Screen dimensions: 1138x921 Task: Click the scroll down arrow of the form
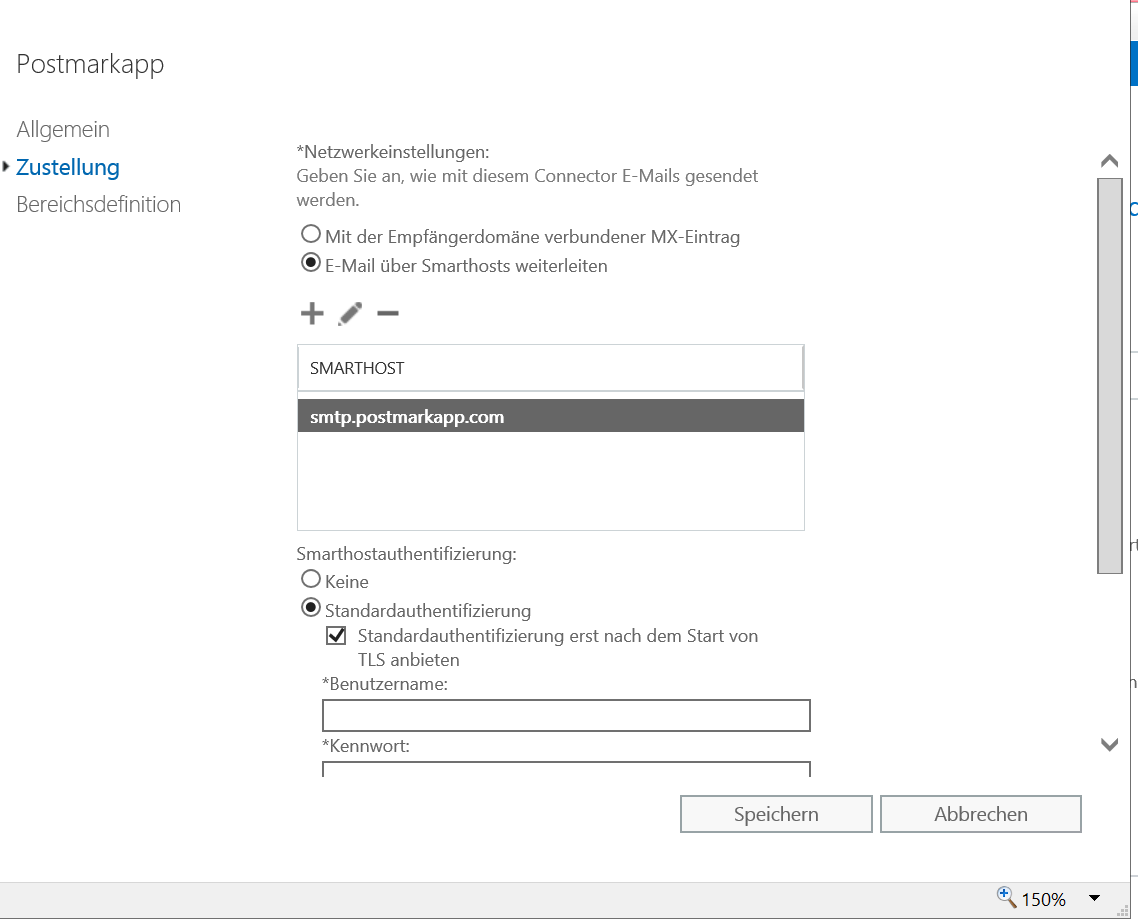(1110, 745)
